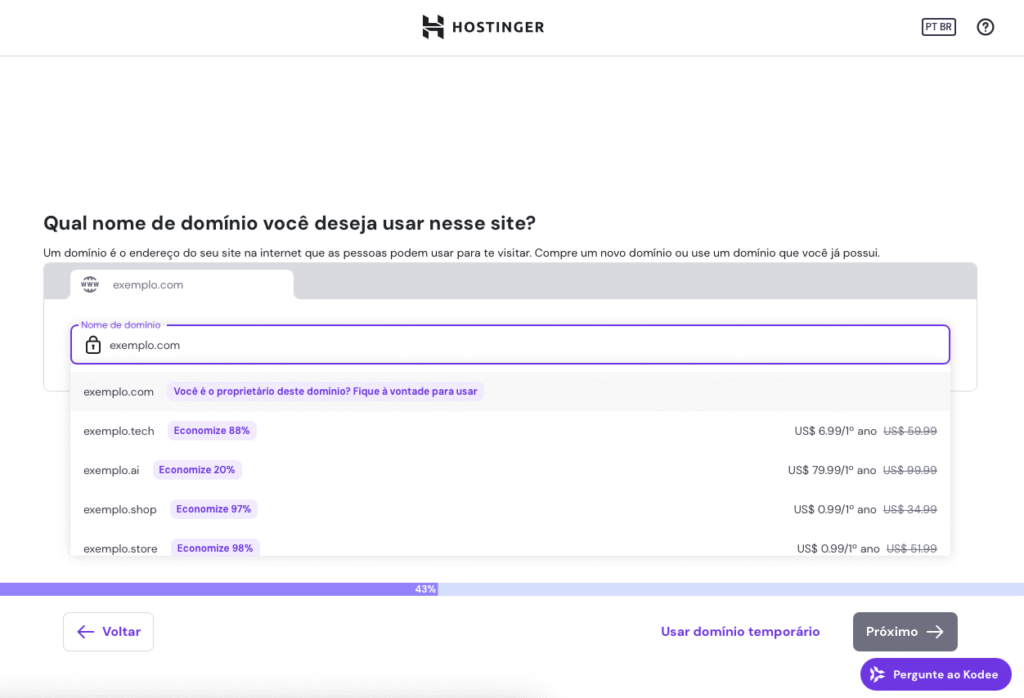Click the 43% progress bar
The height and width of the screenshot is (698, 1024).
(x=424, y=589)
